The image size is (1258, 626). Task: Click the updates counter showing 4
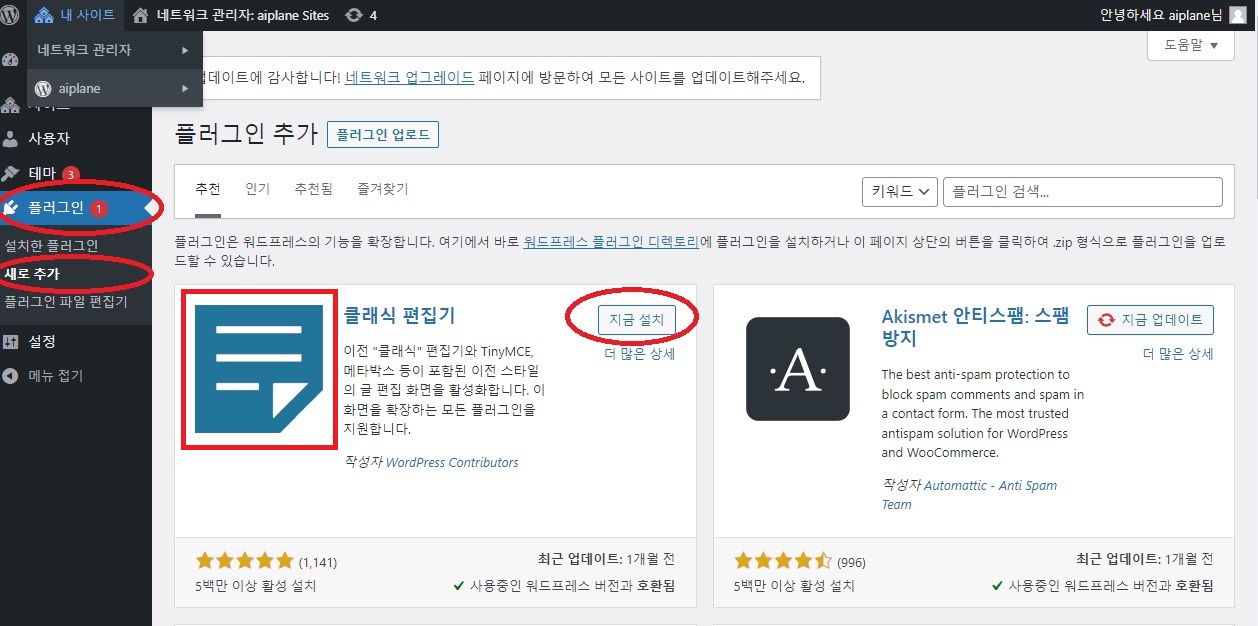point(361,15)
